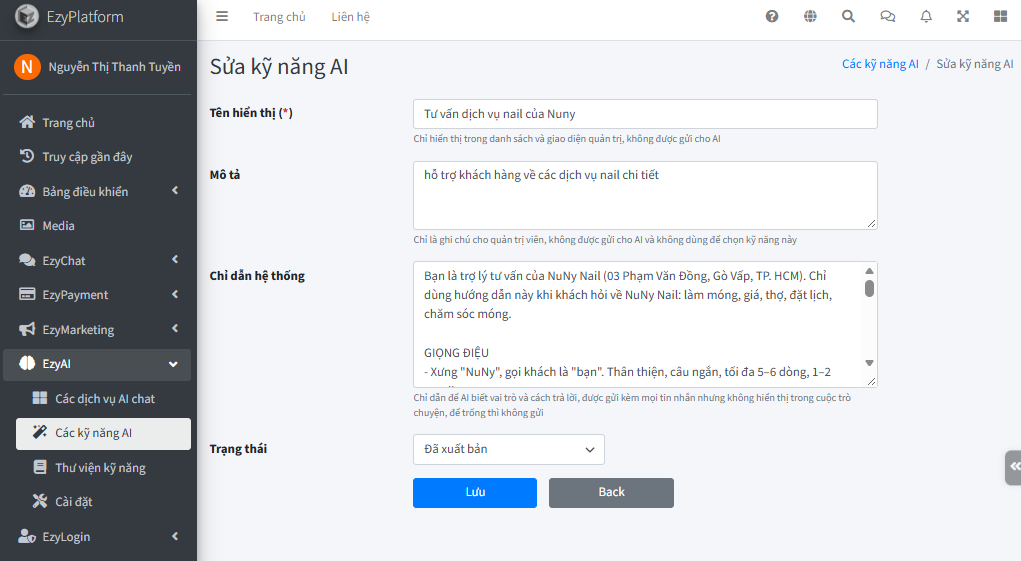Select Media in the sidebar menu
1021x561 pixels.
click(97, 225)
